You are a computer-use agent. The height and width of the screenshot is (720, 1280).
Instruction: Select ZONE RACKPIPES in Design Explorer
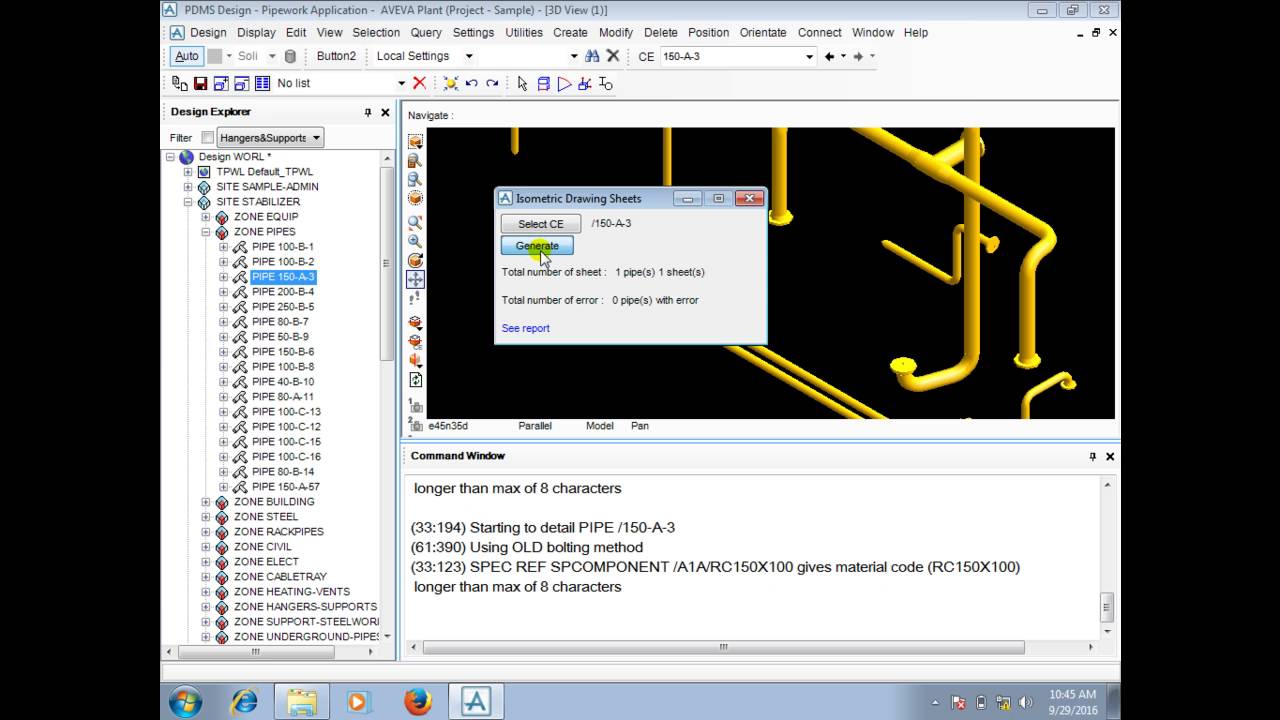point(279,532)
